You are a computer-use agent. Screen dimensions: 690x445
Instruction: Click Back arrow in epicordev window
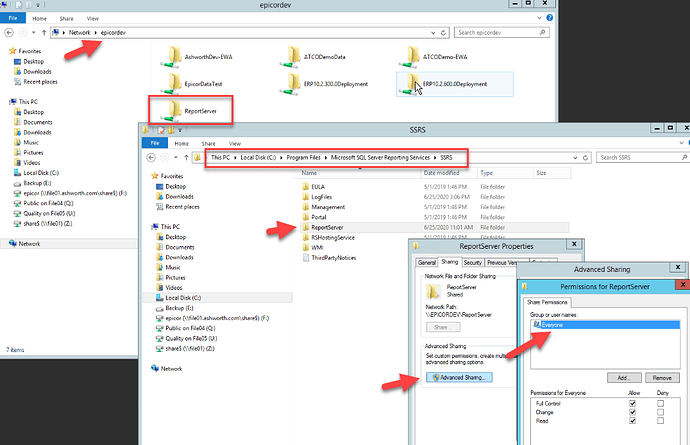click(x=9, y=33)
